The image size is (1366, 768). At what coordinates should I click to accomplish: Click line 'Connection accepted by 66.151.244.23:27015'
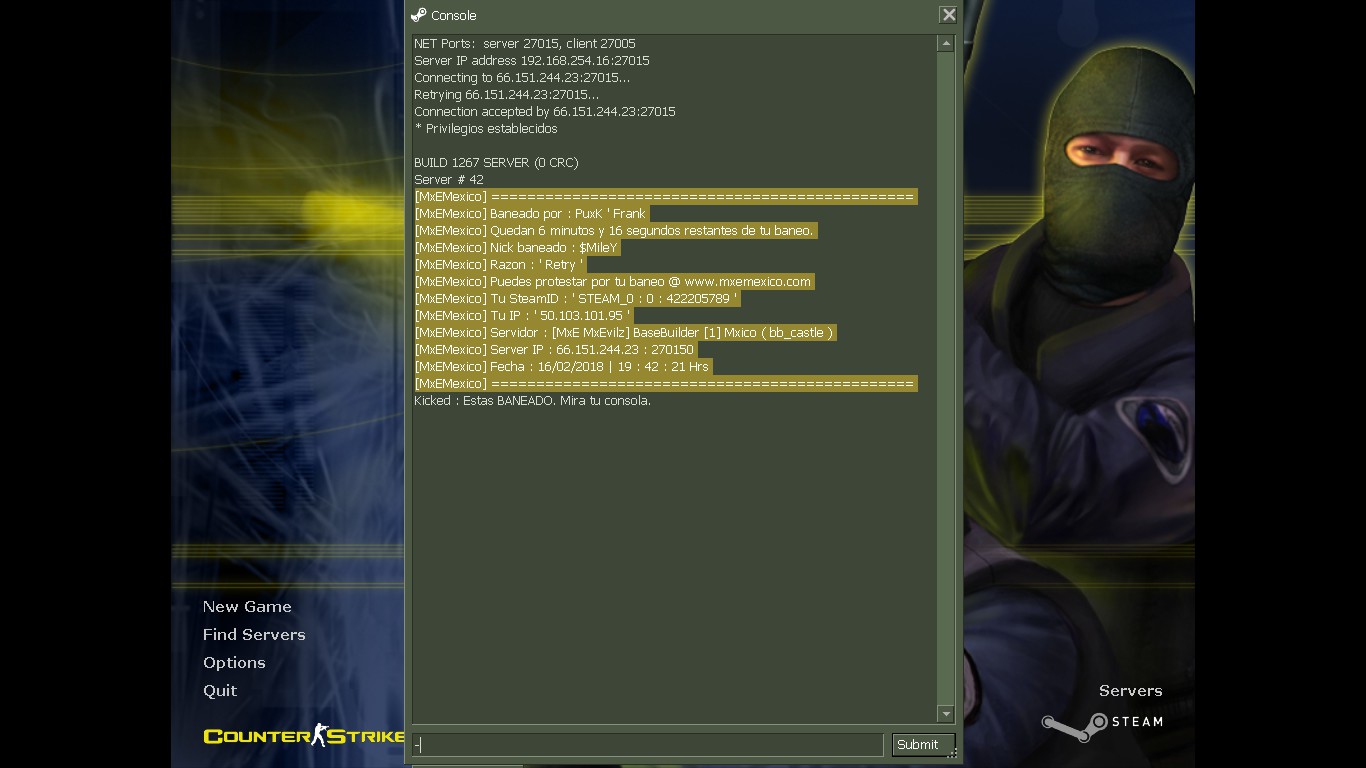(545, 112)
